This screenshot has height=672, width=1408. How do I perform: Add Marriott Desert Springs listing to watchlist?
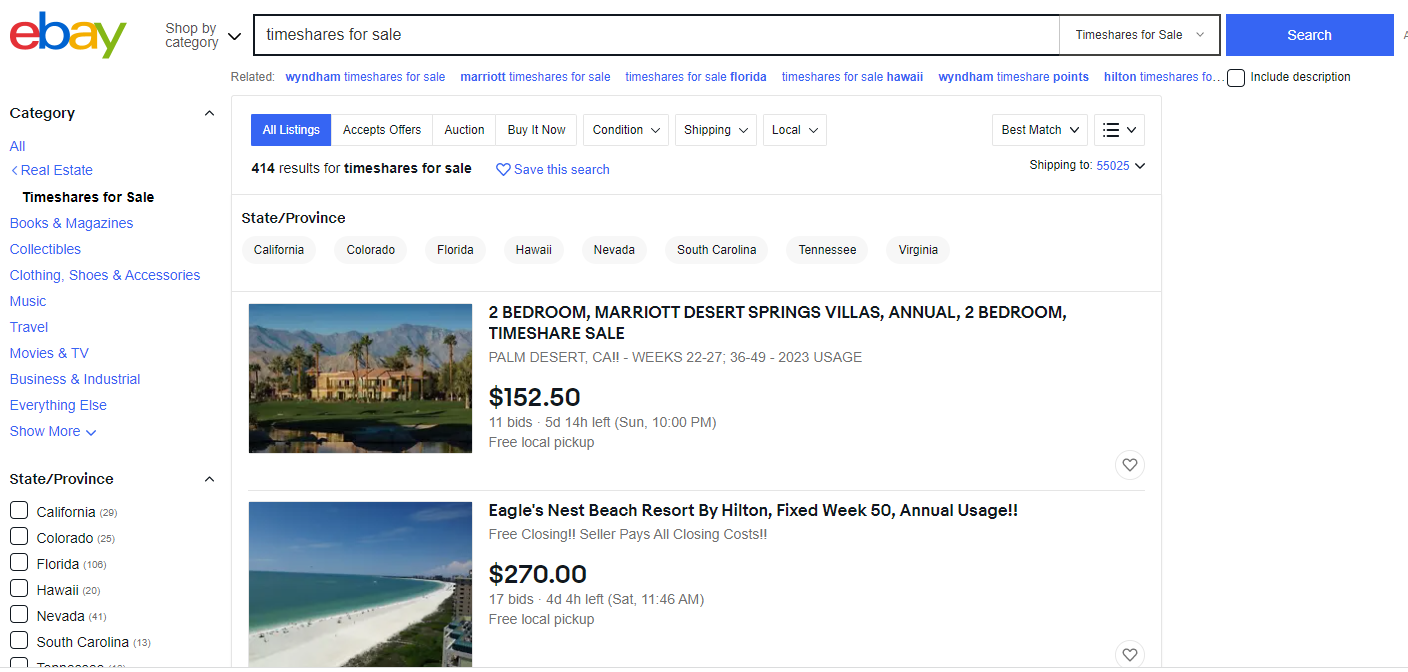(x=1129, y=465)
